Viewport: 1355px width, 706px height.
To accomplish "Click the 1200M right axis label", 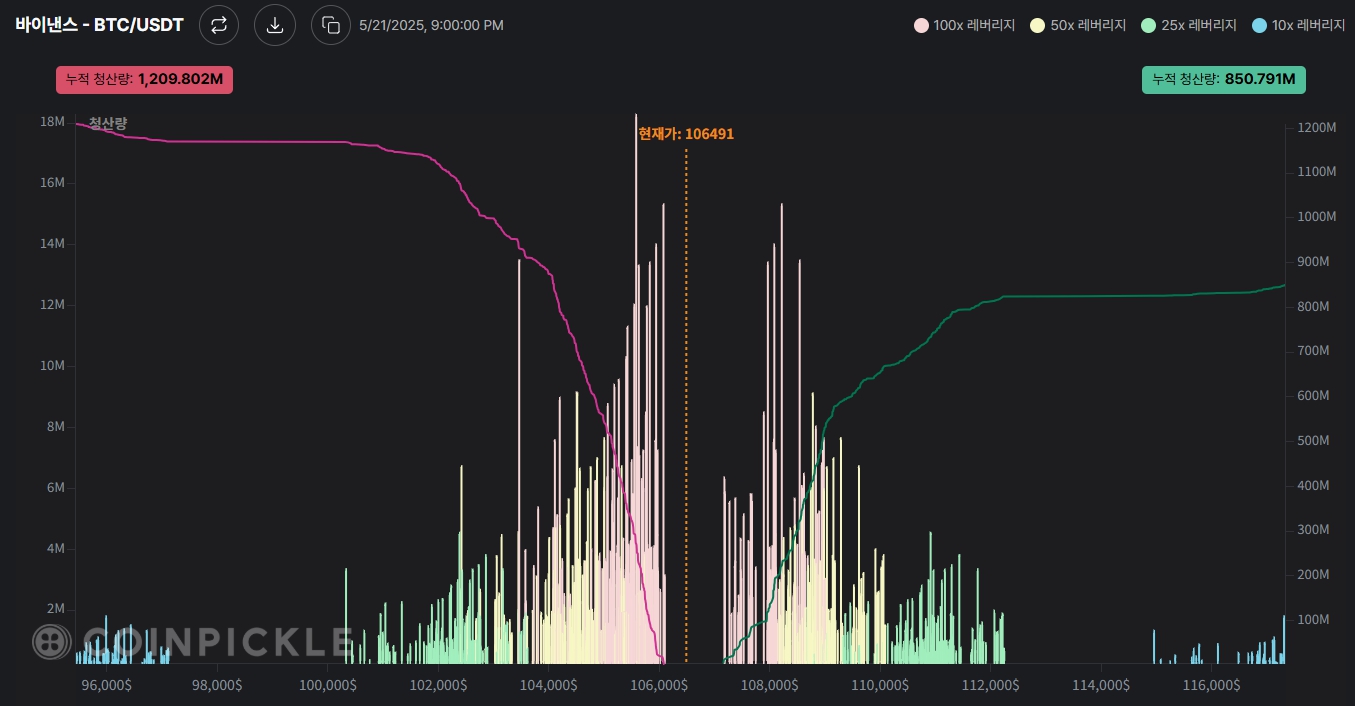I will point(1316,128).
